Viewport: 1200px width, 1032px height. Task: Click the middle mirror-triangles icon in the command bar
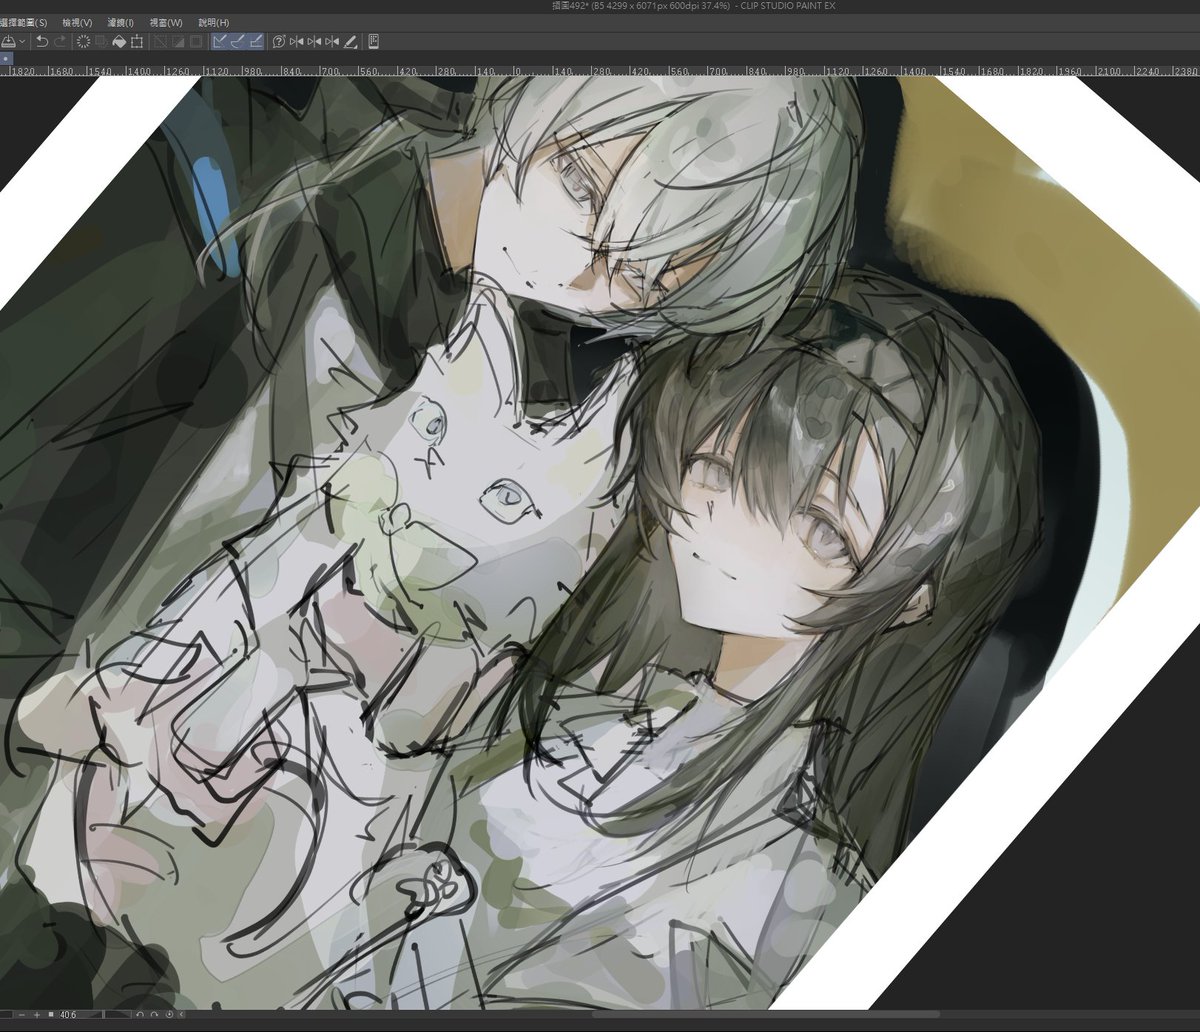pos(314,41)
